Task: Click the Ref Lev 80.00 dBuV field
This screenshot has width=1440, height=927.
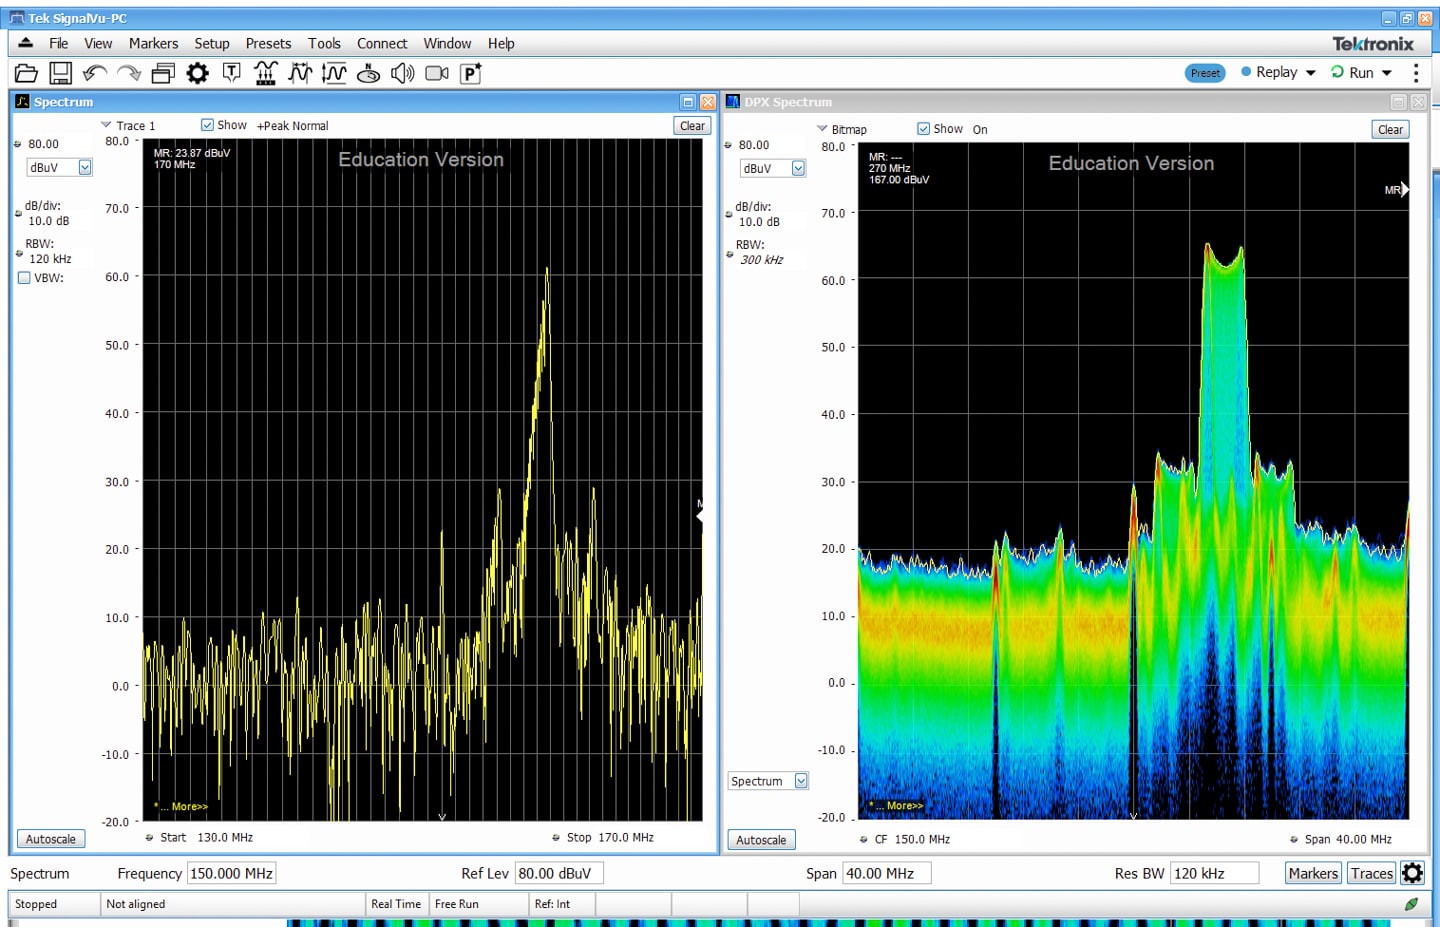Action: tap(559, 873)
